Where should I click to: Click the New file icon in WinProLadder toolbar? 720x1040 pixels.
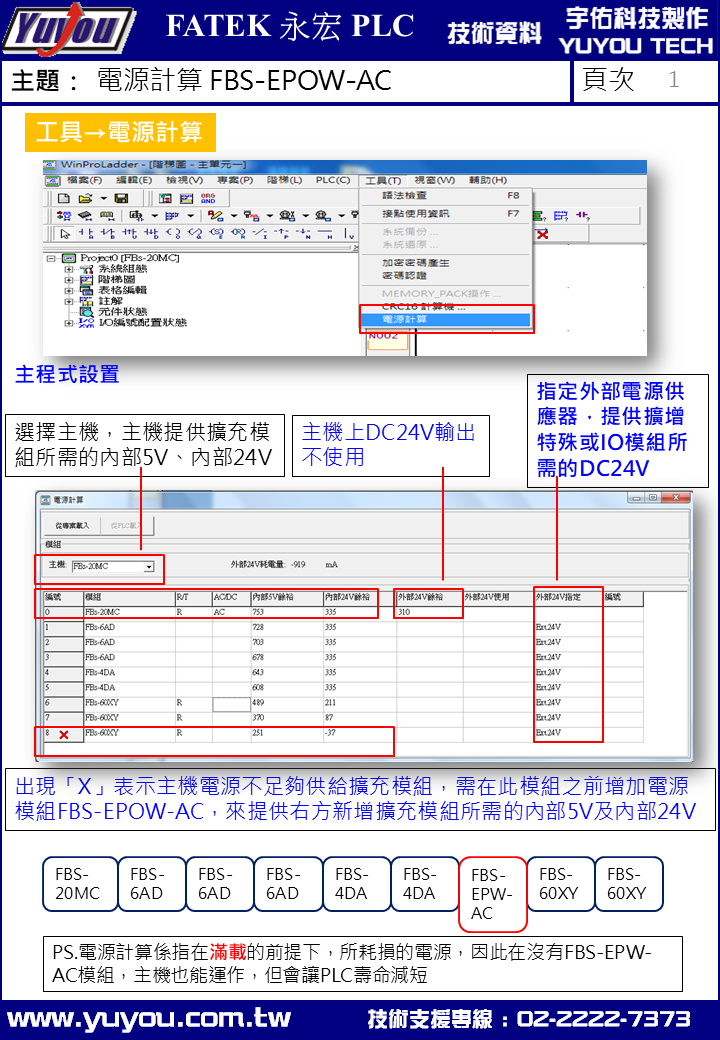[64, 198]
